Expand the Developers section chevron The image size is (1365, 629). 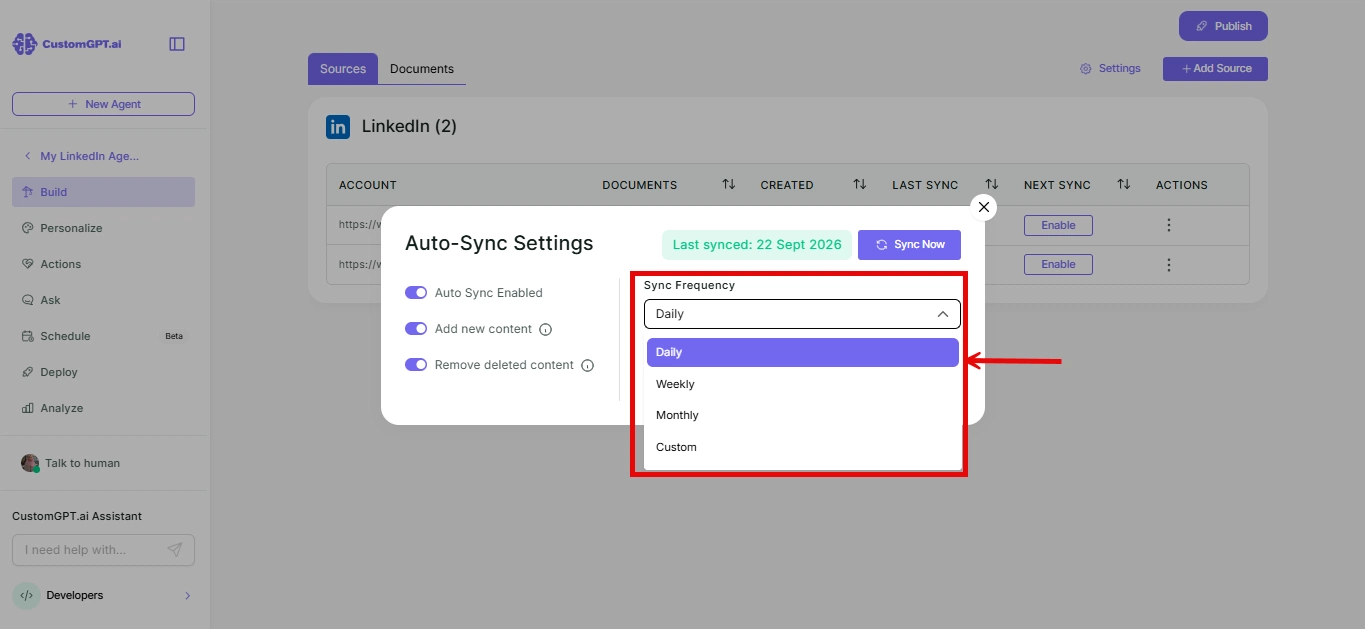[x=188, y=596]
